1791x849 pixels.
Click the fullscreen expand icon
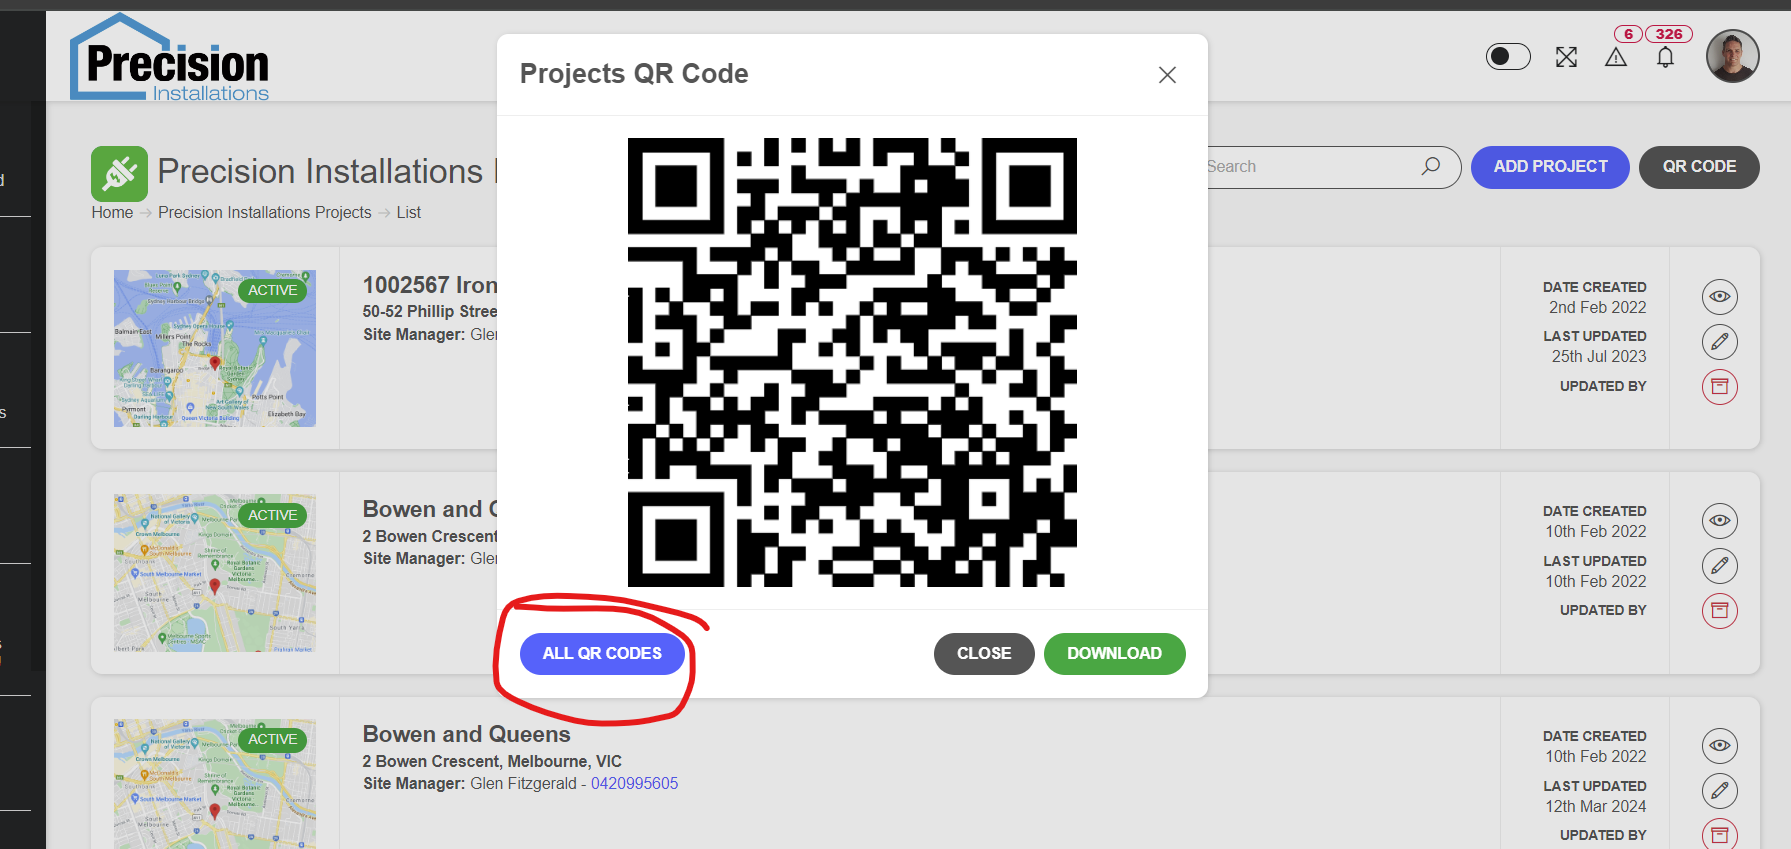point(1566,57)
